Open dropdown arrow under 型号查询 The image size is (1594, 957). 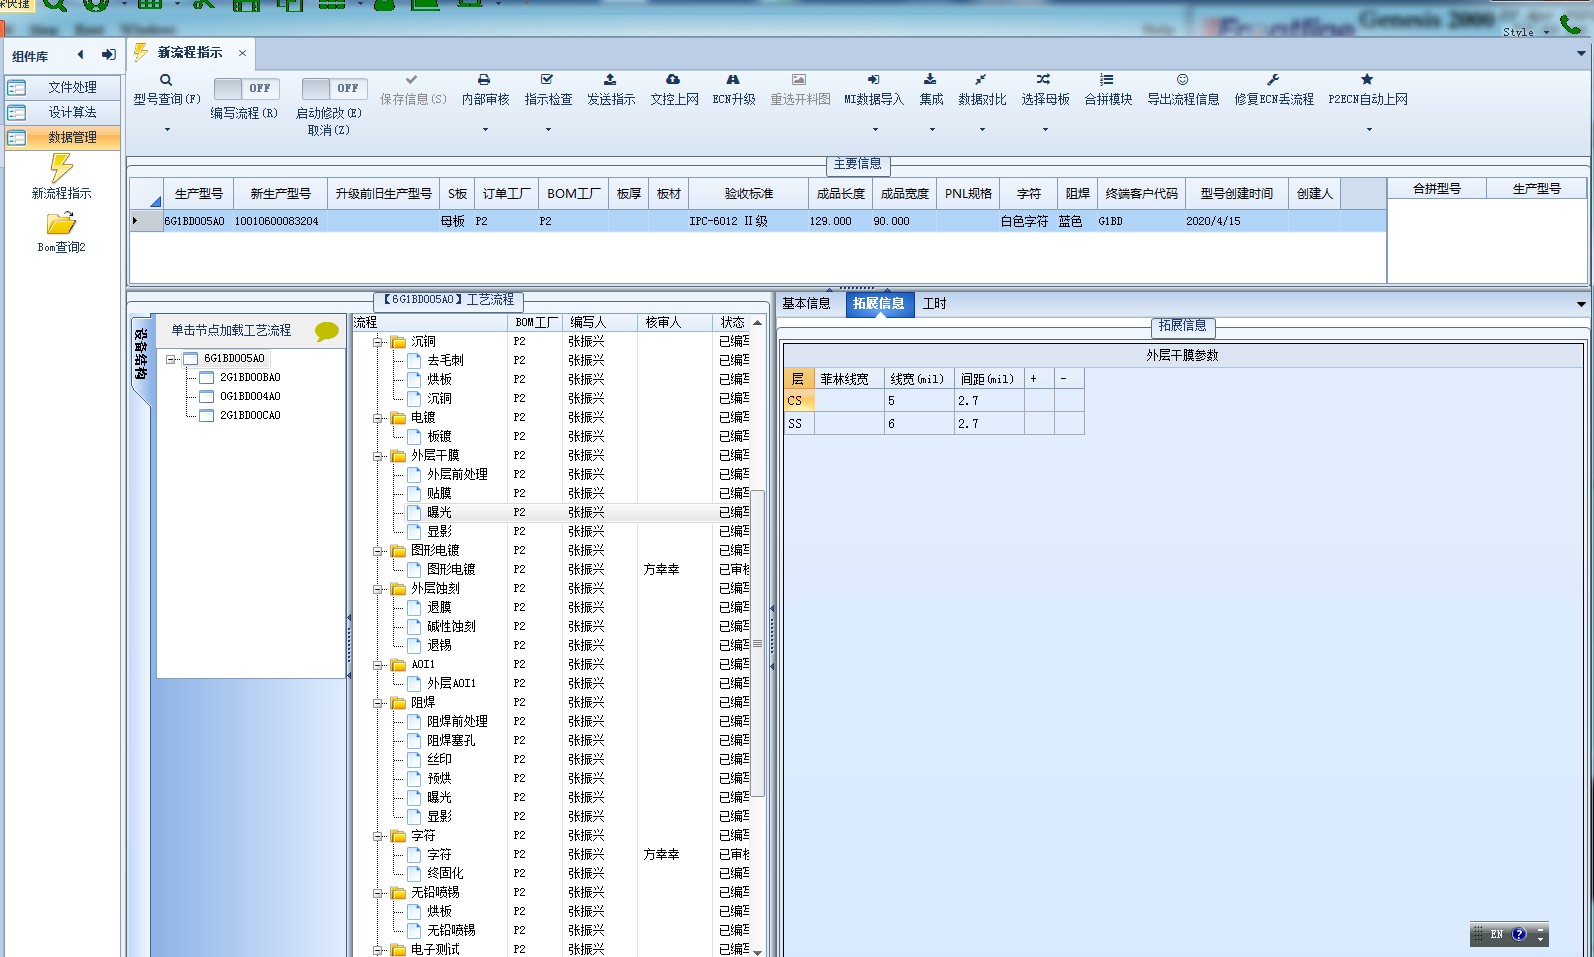tap(167, 129)
